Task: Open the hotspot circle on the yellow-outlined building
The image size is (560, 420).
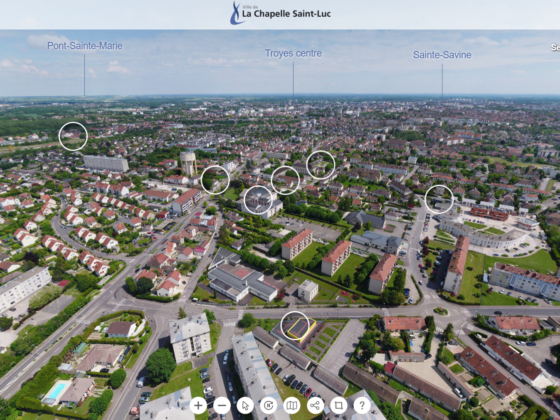Action: point(295,325)
